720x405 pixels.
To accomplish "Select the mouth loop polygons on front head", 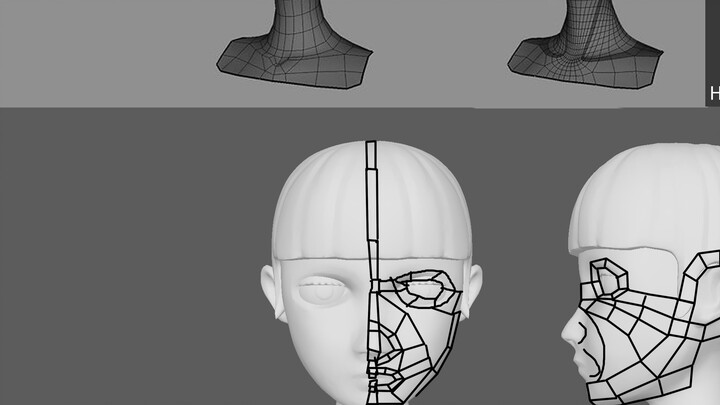I will [x=388, y=379].
